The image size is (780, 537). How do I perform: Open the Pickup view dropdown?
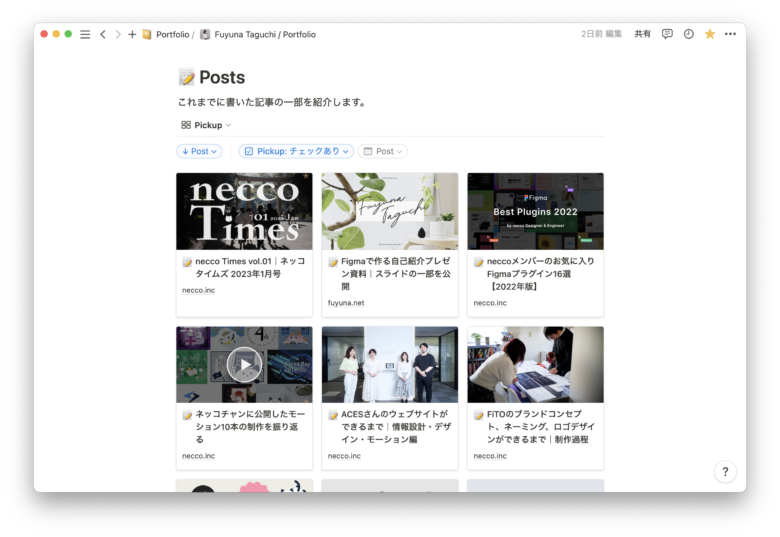(x=206, y=125)
